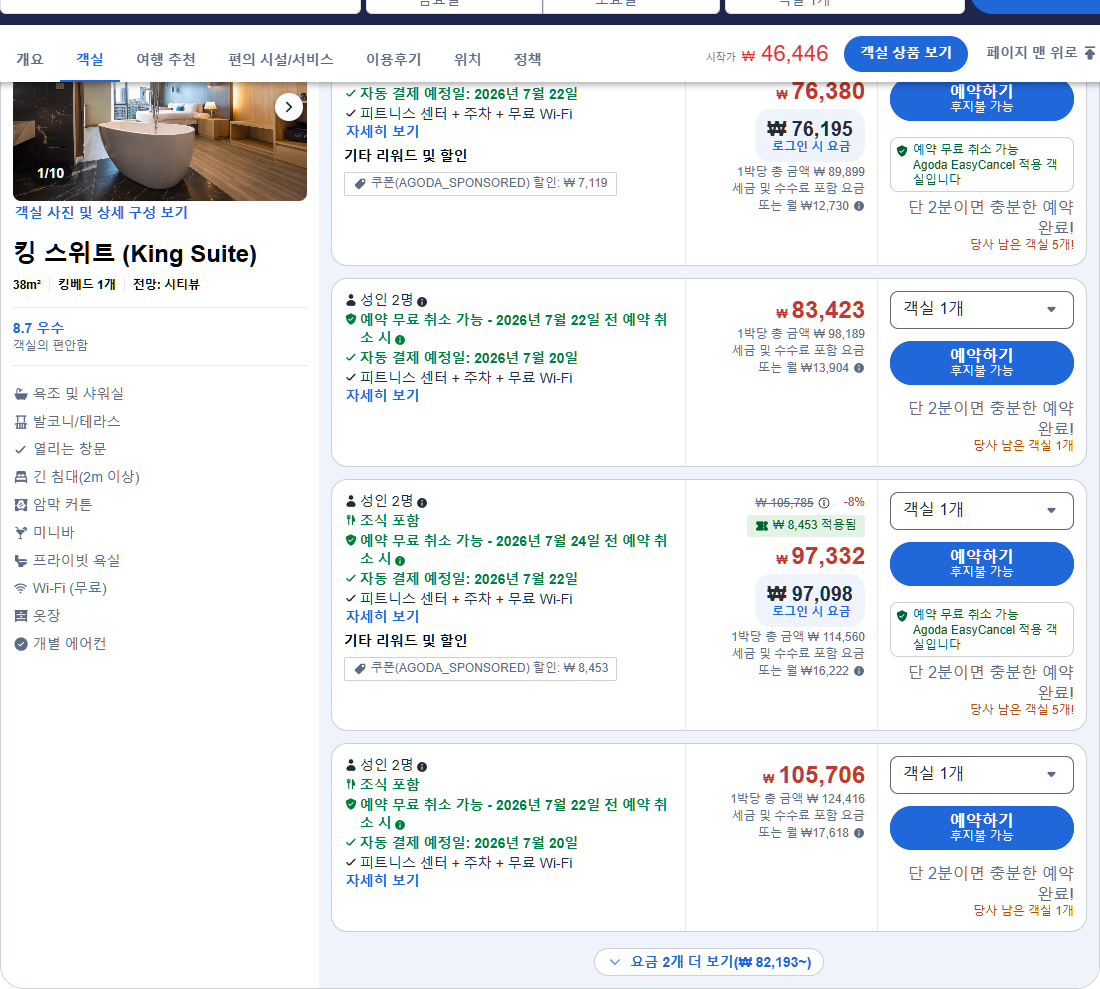Screen dimensions: 1100x989
Task: Click the wardrobe amenity icon
Action: (21, 617)
